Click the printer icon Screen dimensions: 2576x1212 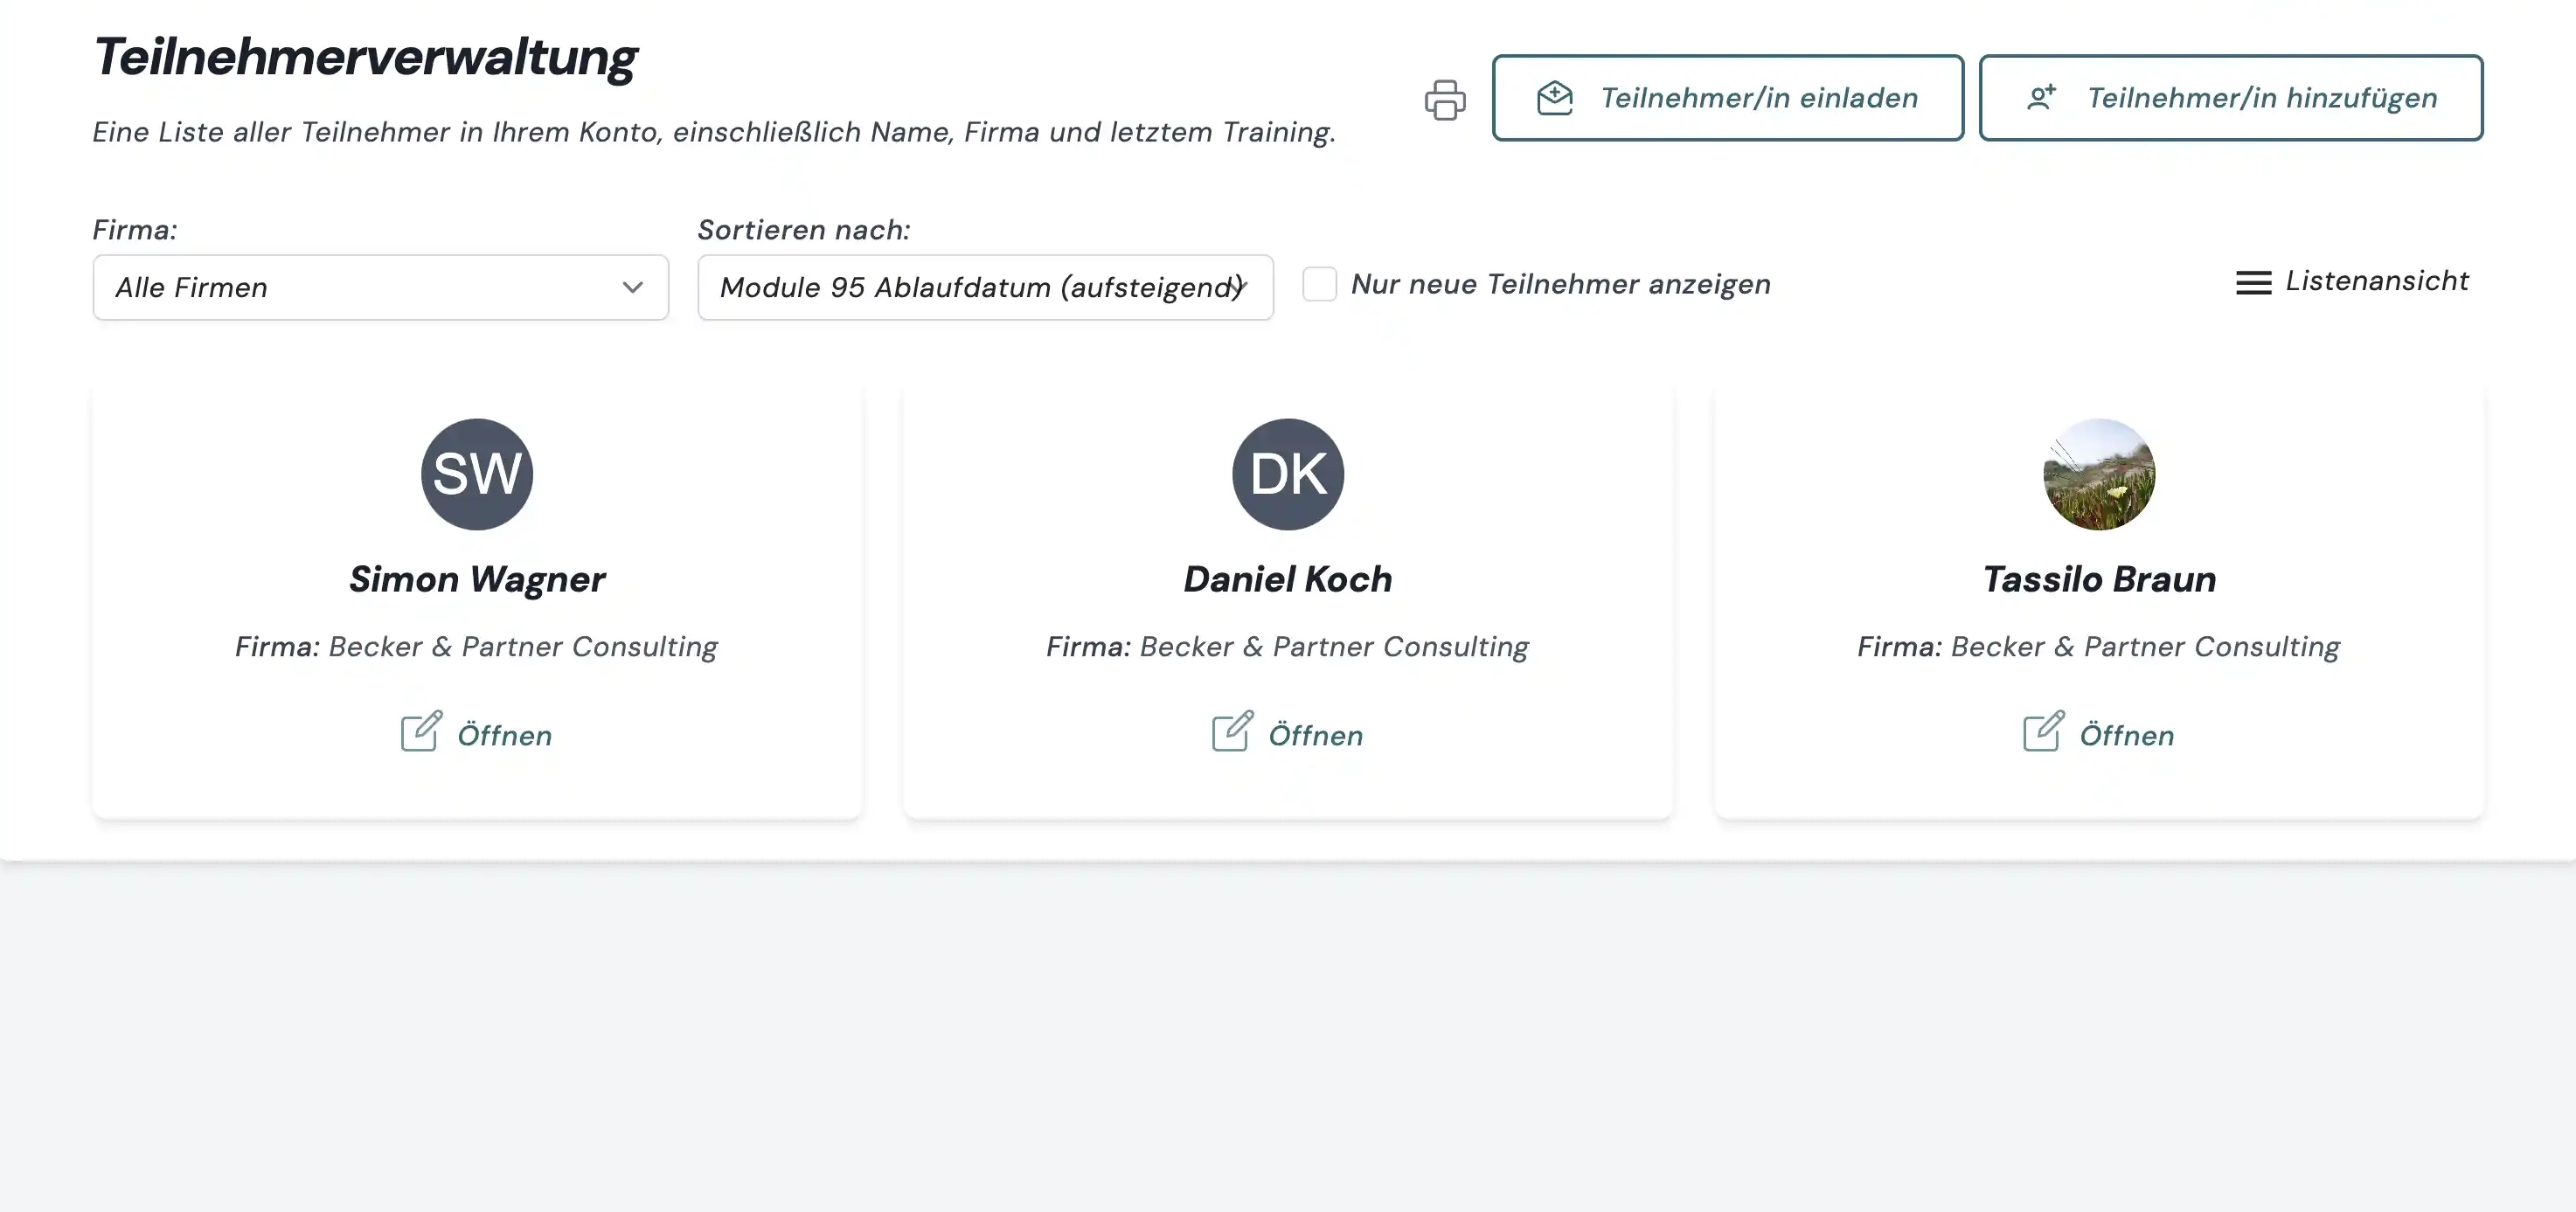coord(1445,99)
